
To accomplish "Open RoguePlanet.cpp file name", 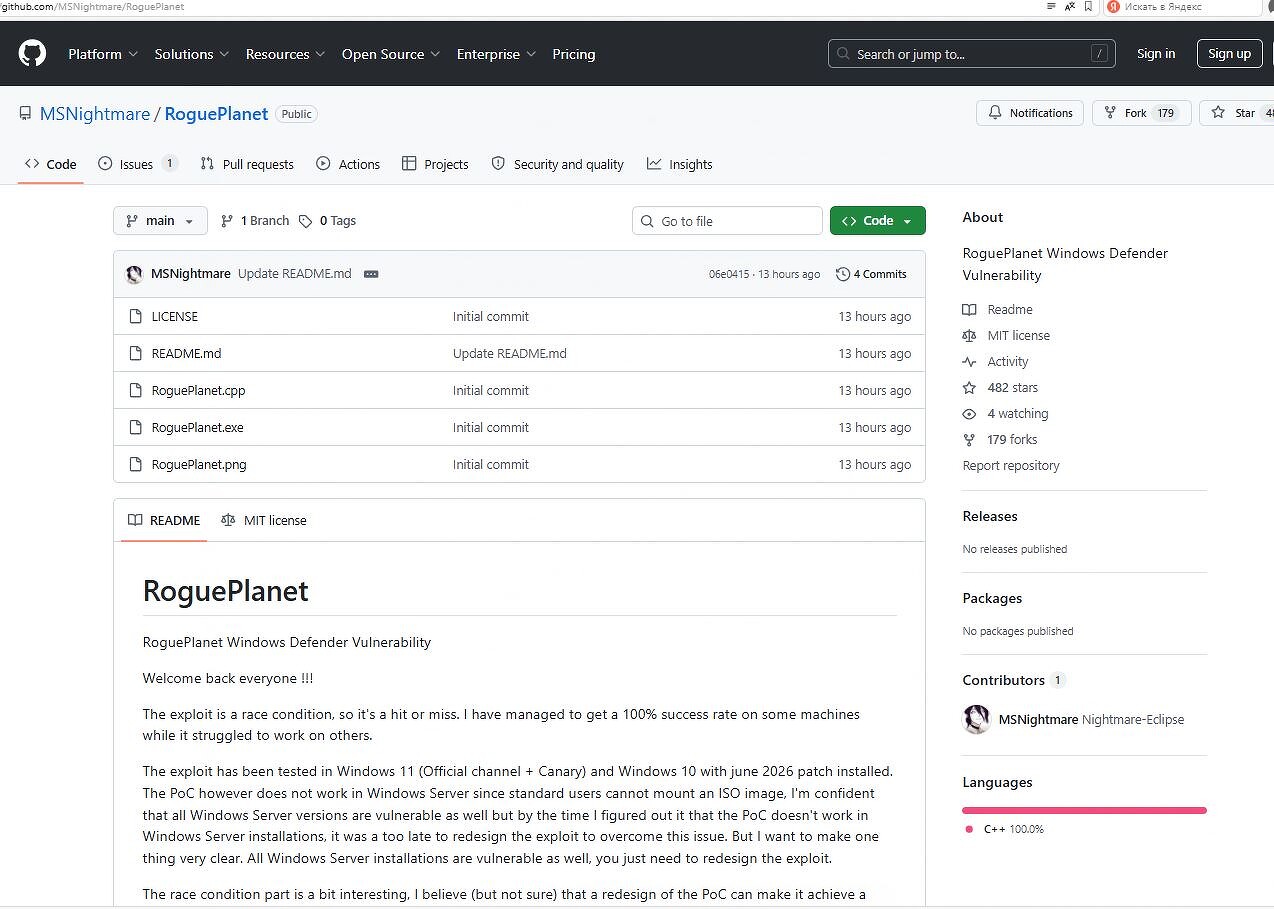I will pos(198,390).
